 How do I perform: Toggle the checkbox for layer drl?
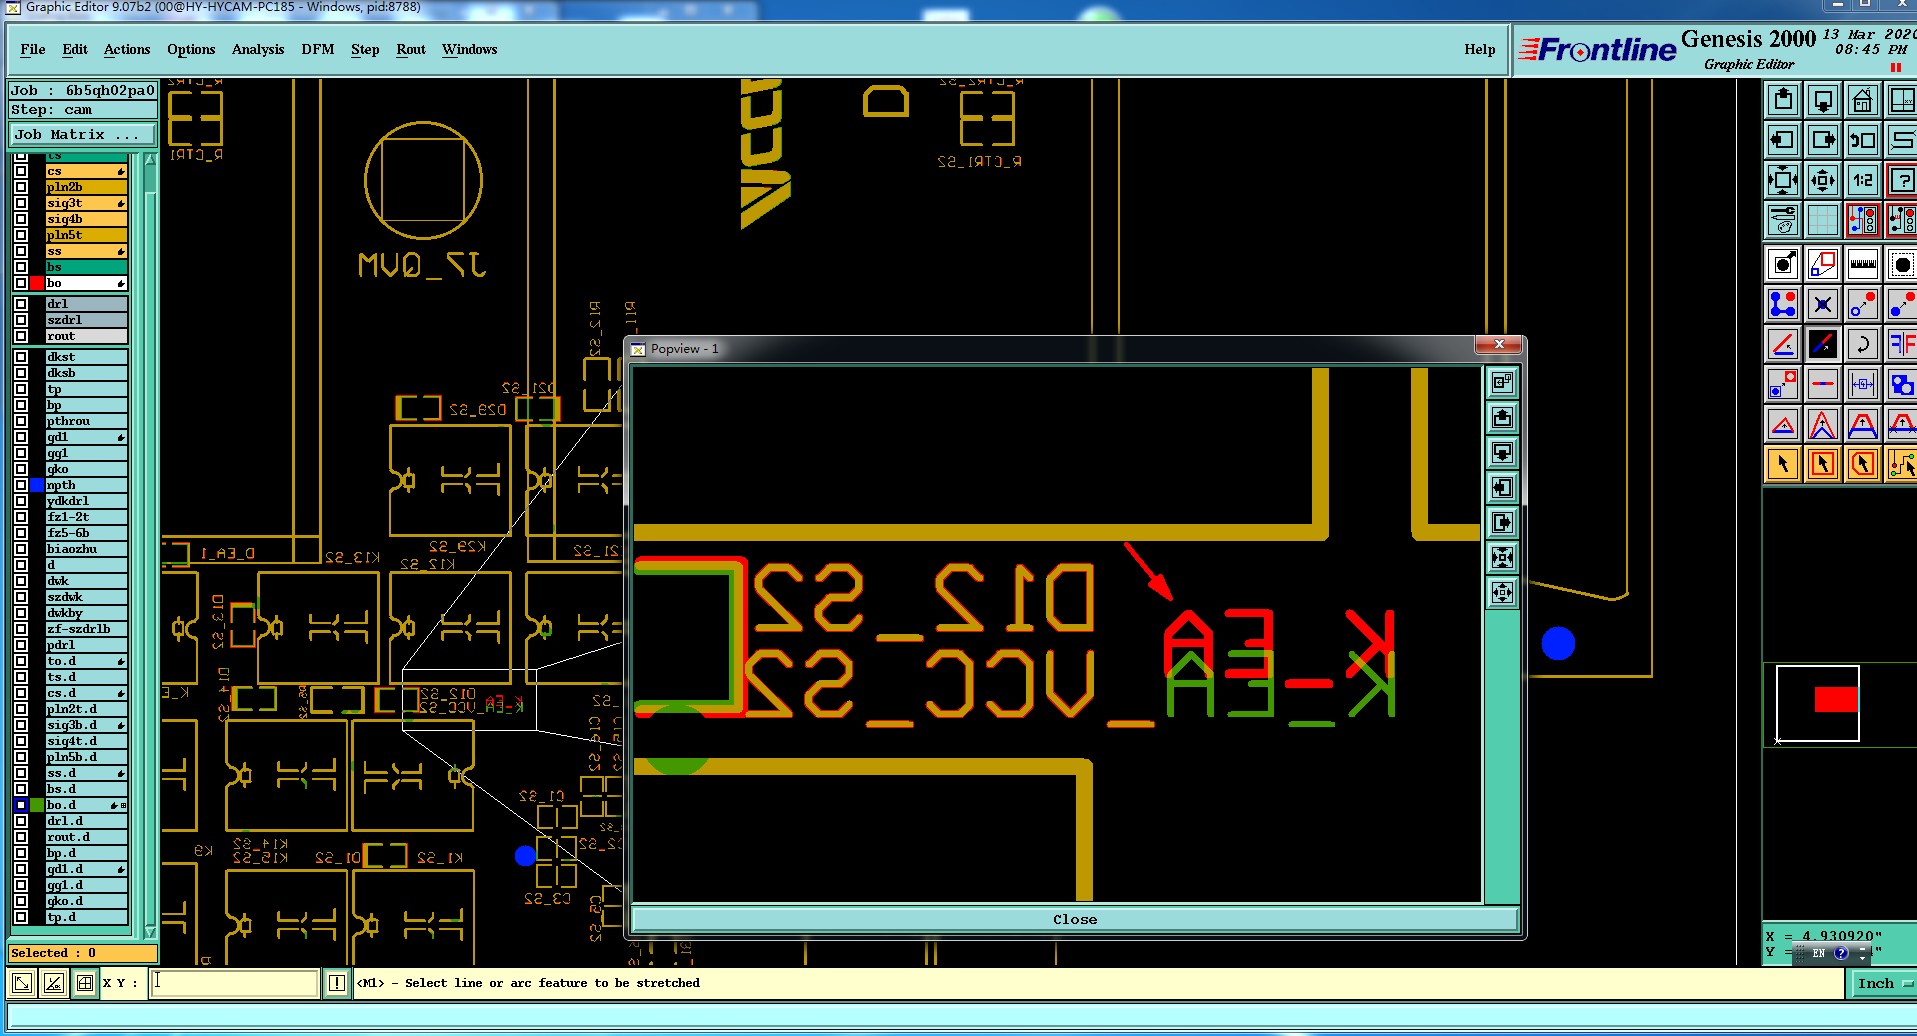(x=21, y=304)
